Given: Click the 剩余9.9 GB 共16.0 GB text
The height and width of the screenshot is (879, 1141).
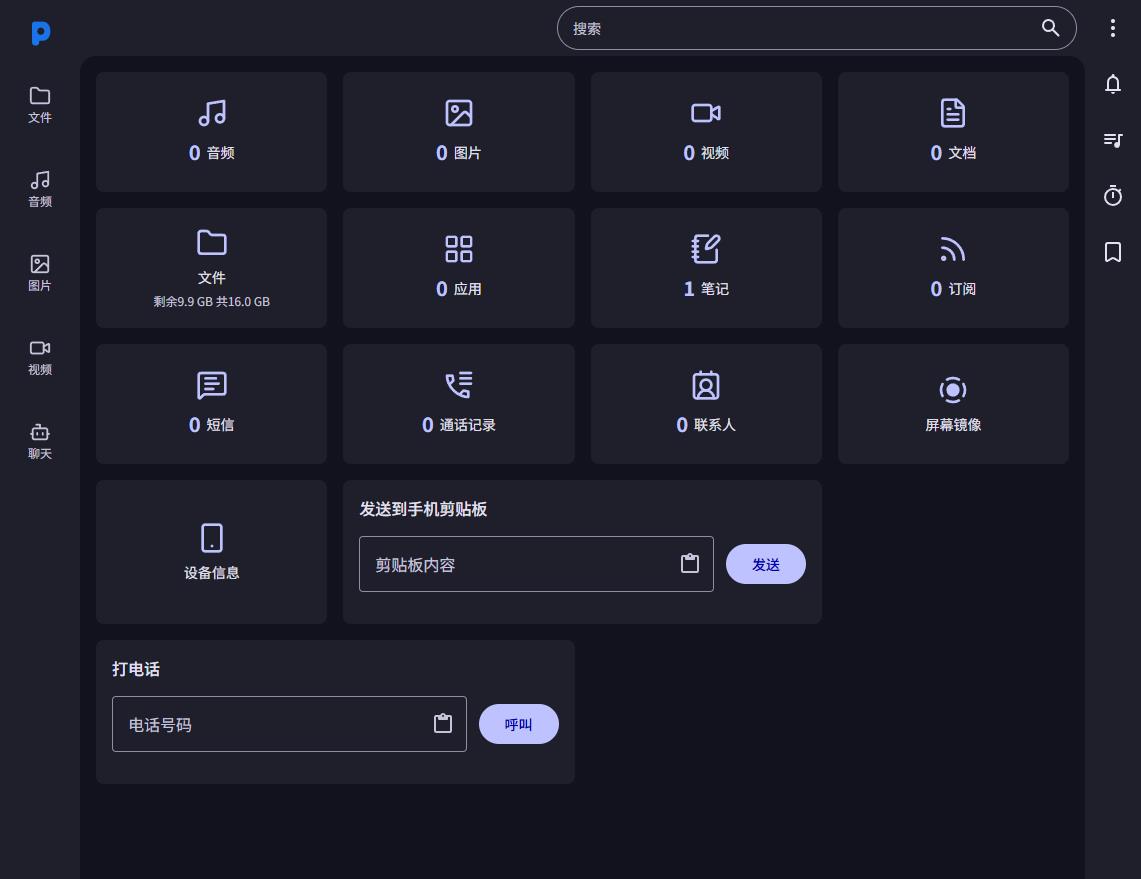Looking at the screenshot, I should 212,301.
